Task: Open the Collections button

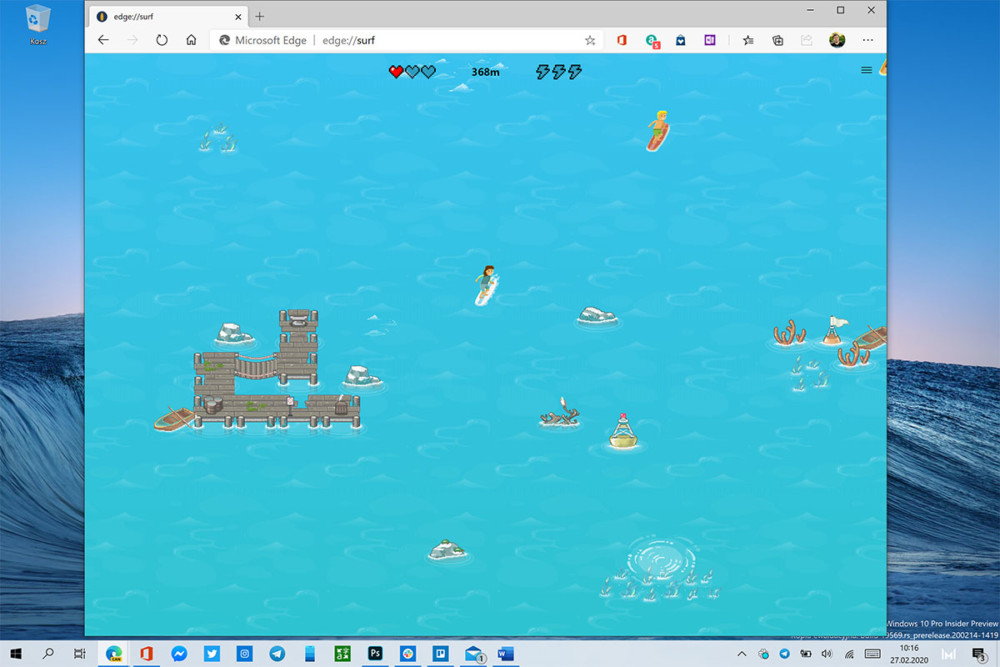Action: (x=777, y=40)
